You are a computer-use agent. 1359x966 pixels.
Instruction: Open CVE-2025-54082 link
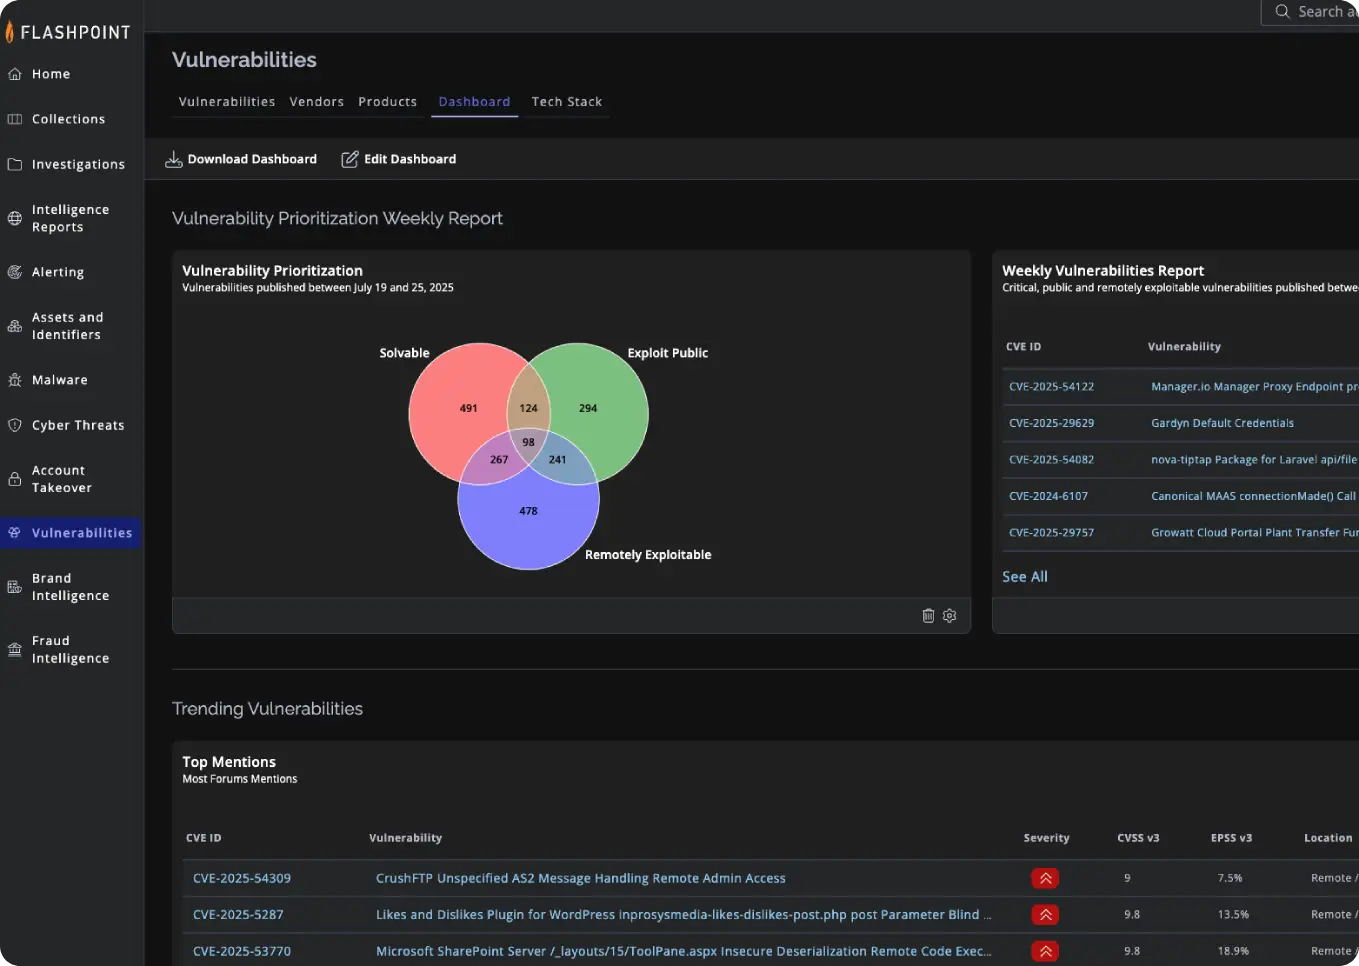tap(1051, 460)
